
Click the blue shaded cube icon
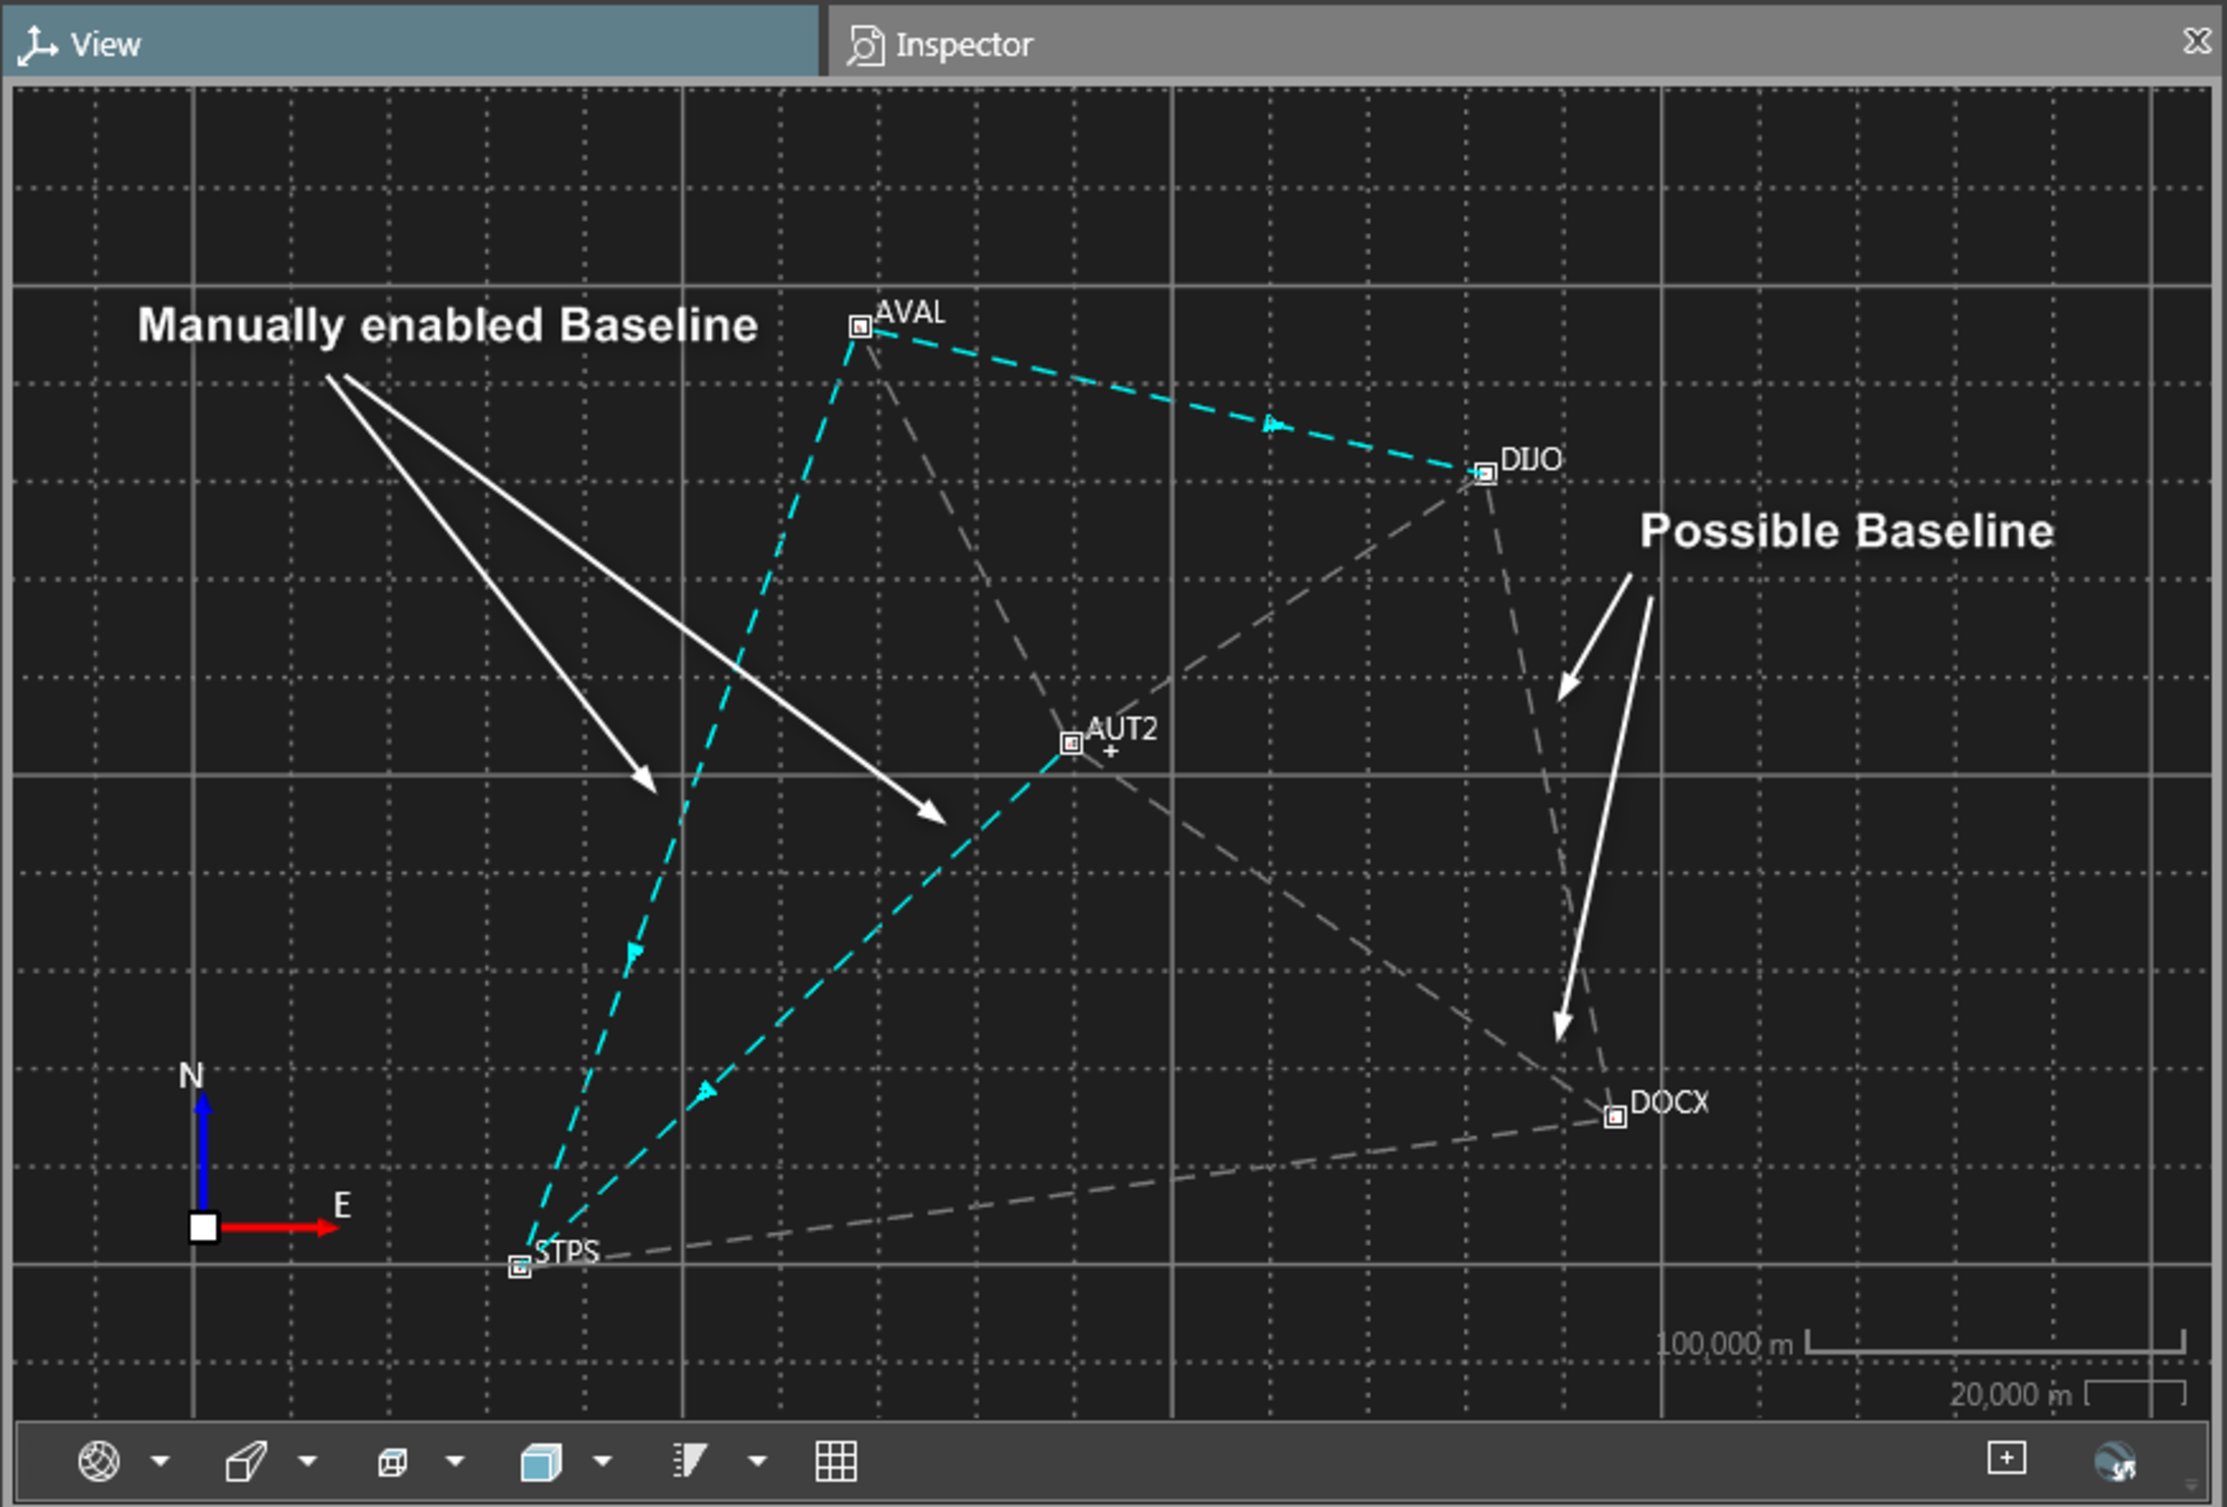(x=541, y=1462)
